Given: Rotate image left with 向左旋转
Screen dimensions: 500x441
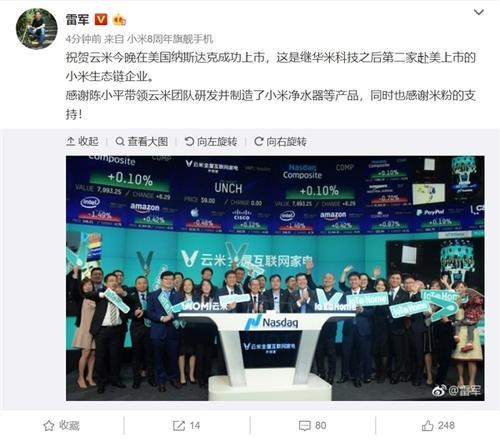Looking at the screenshot, I should 211,142.
